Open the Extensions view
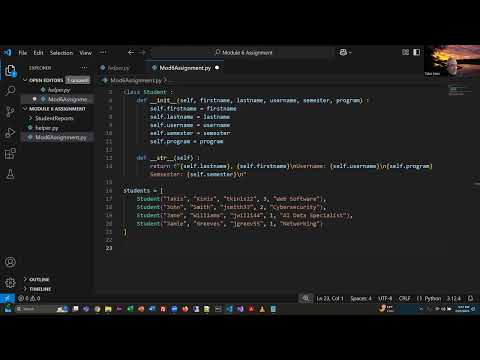Viewport: 480px width, 360px height. click(x=10, y=153)
